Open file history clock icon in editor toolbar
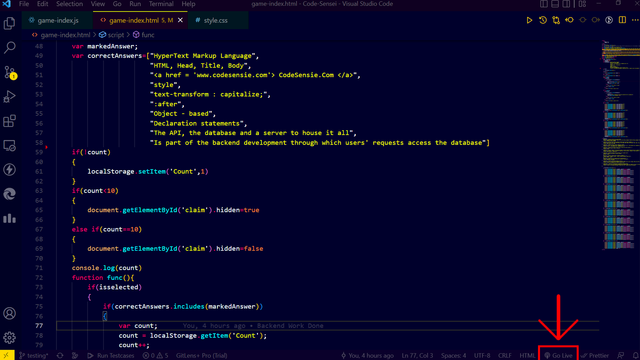 (543, 20)
